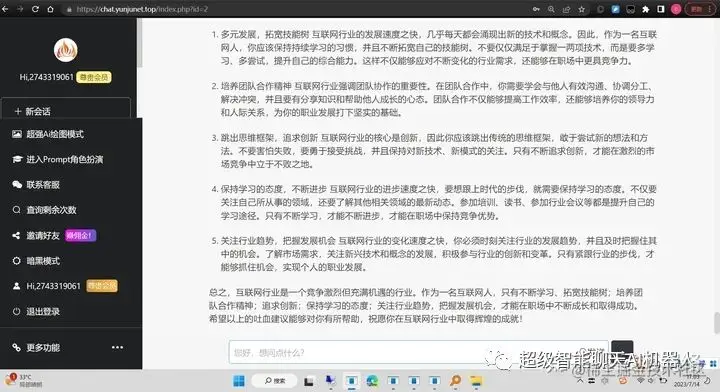Click the chat message input box
This screenshot has height=392, width=720.
[418, 353]
